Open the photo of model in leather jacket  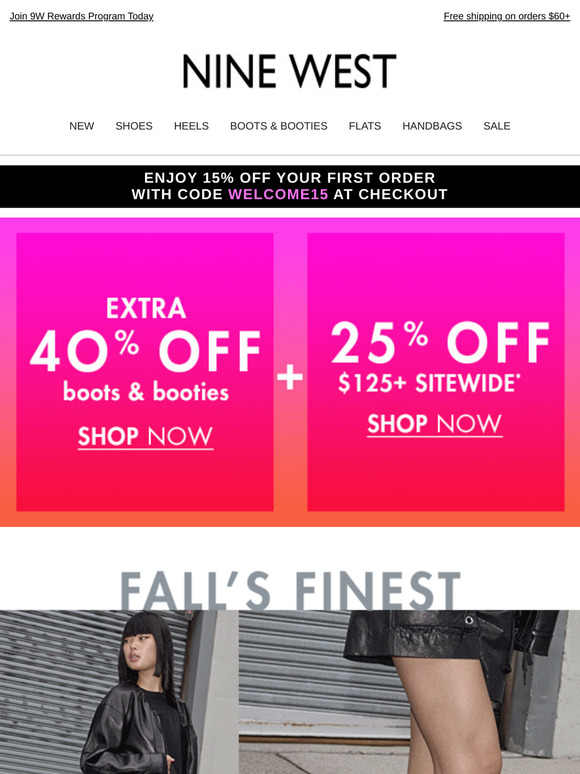point(119,692)
